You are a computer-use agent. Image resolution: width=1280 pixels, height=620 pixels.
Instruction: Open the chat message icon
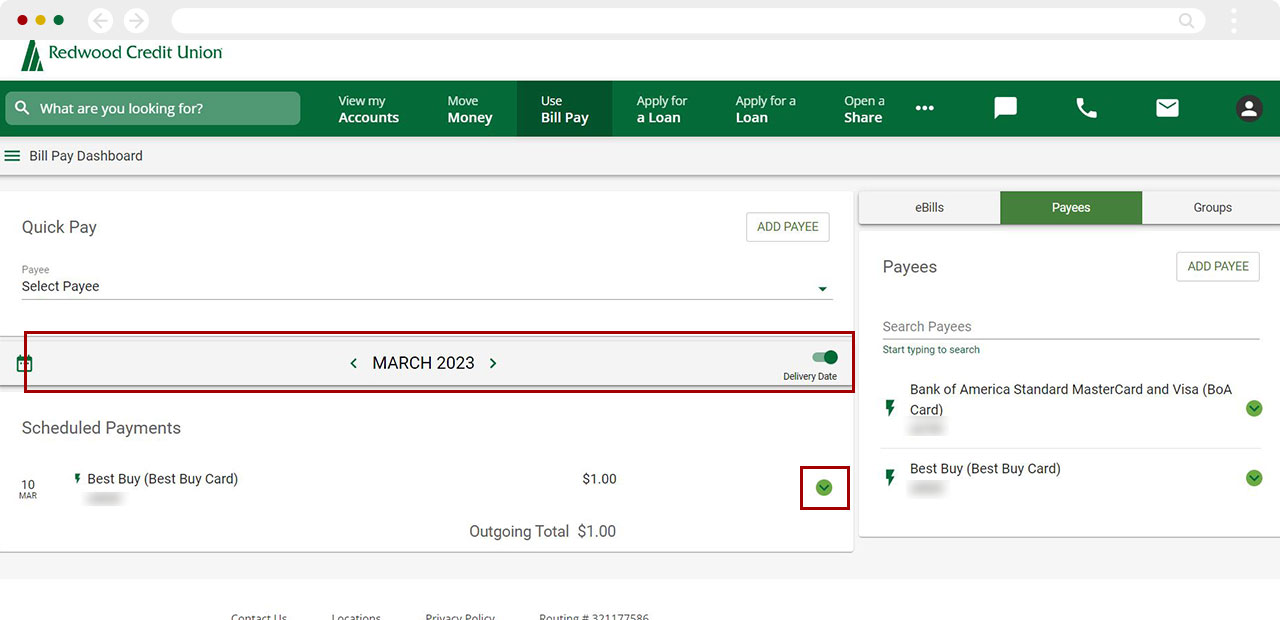(x=1005, y=108)
